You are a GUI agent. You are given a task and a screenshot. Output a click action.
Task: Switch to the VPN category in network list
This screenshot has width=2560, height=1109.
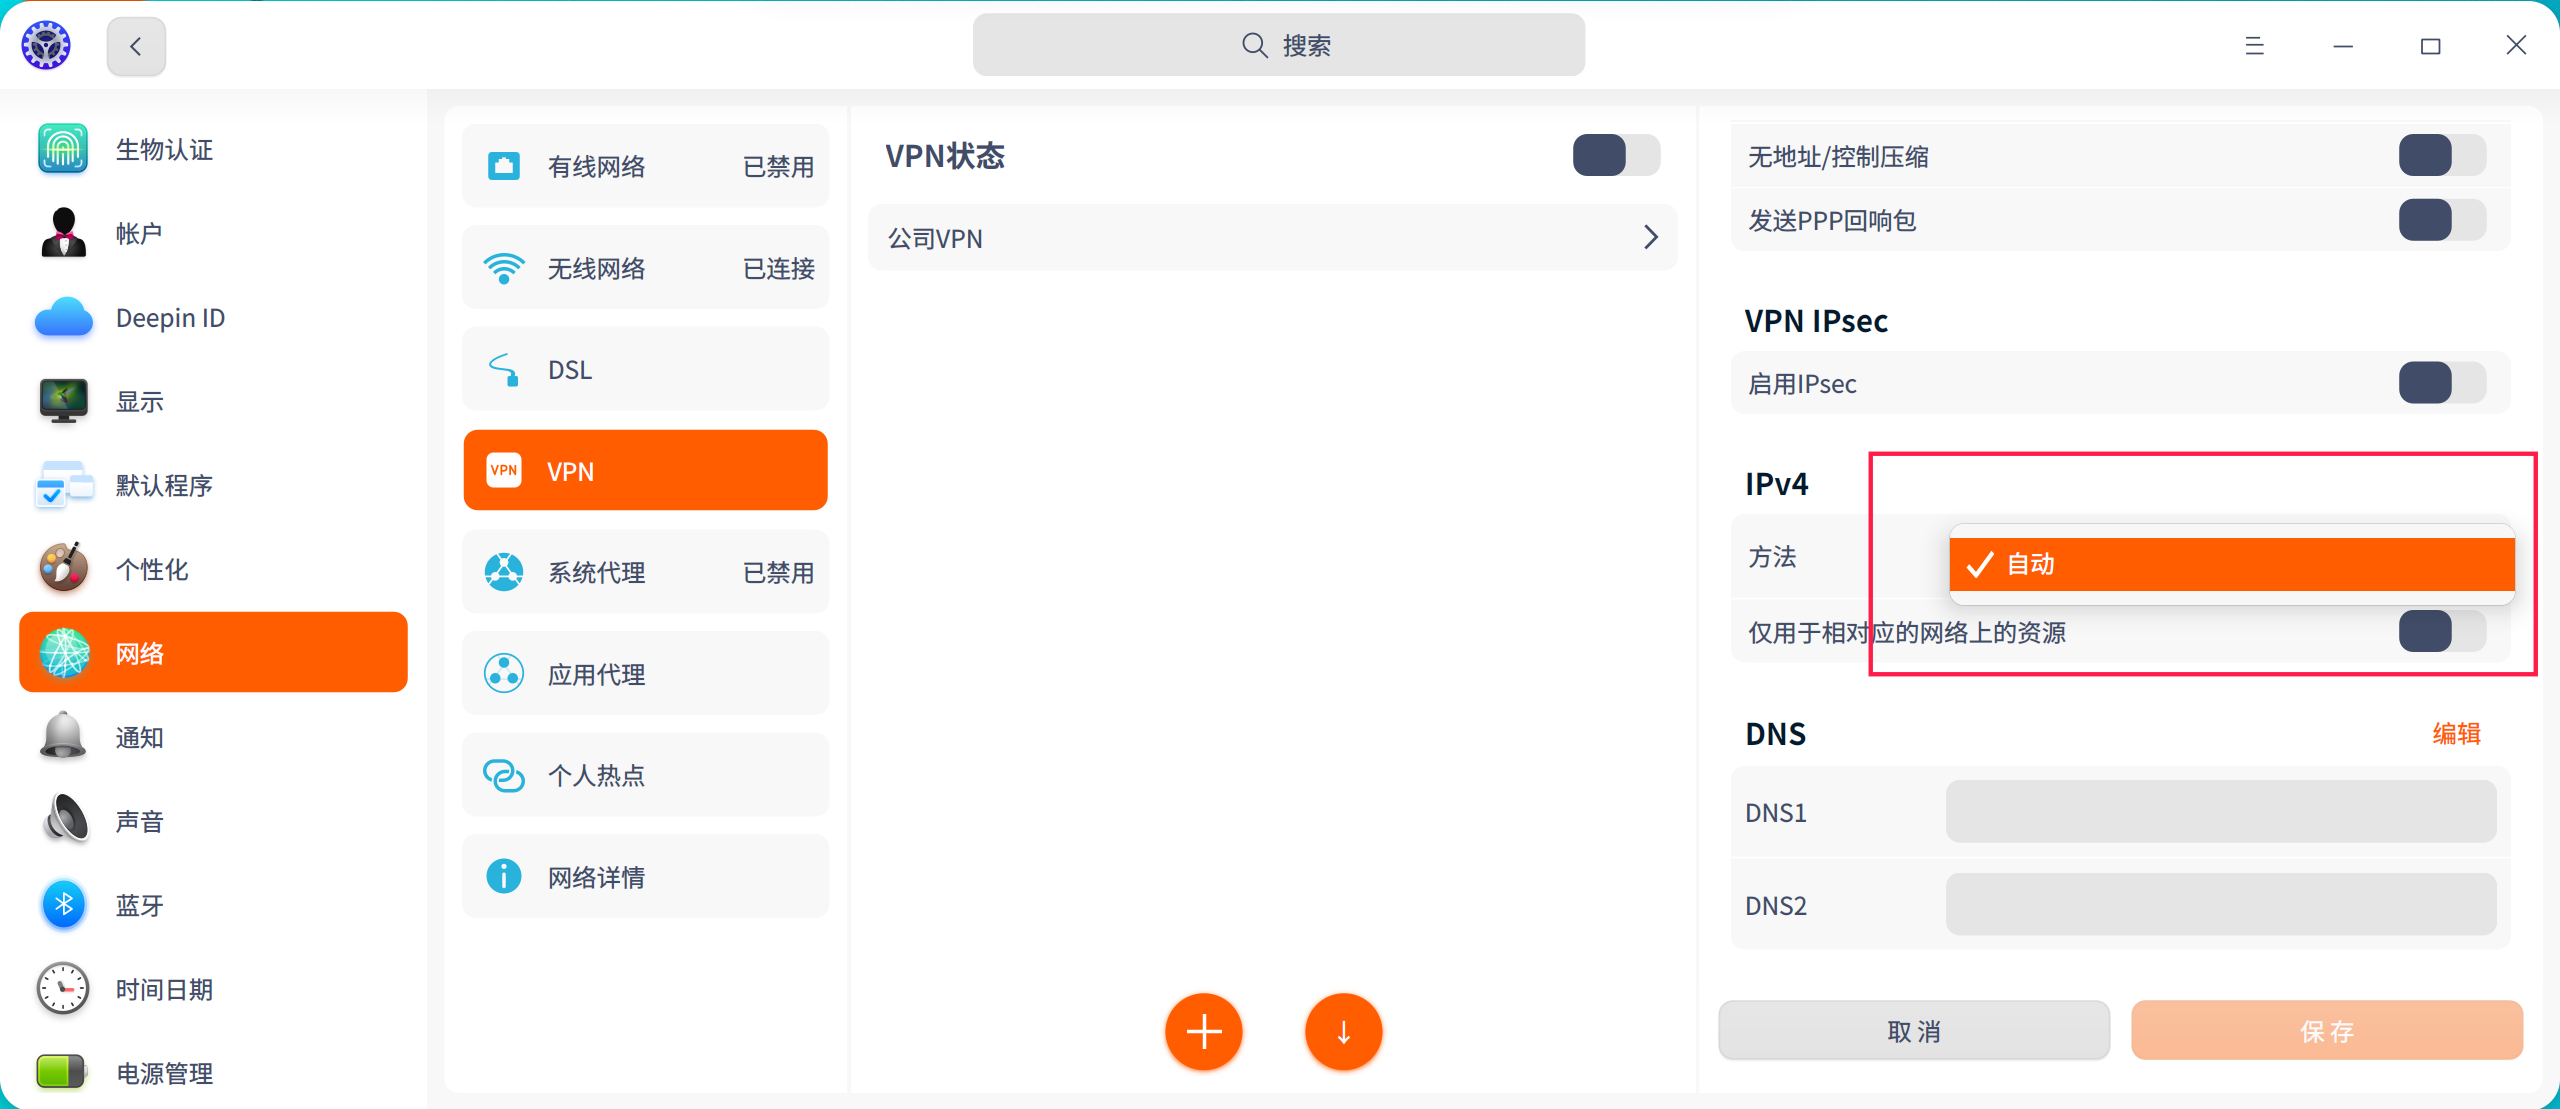(645, 470)
